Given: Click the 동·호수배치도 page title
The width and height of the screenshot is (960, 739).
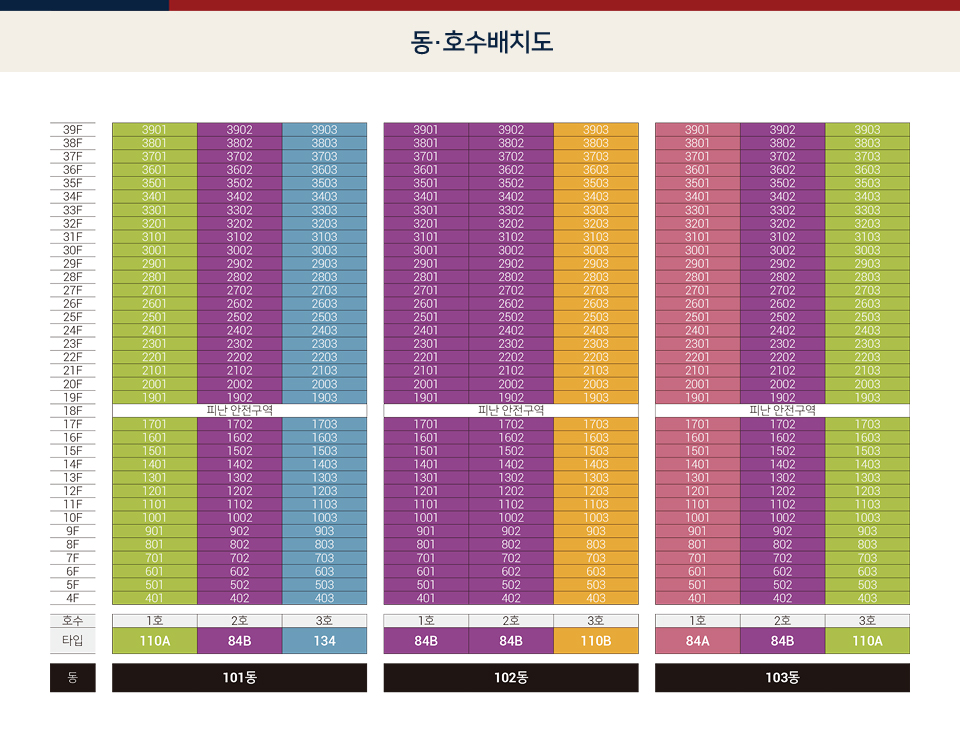Looking at the screenshot, I should [481, 42].
